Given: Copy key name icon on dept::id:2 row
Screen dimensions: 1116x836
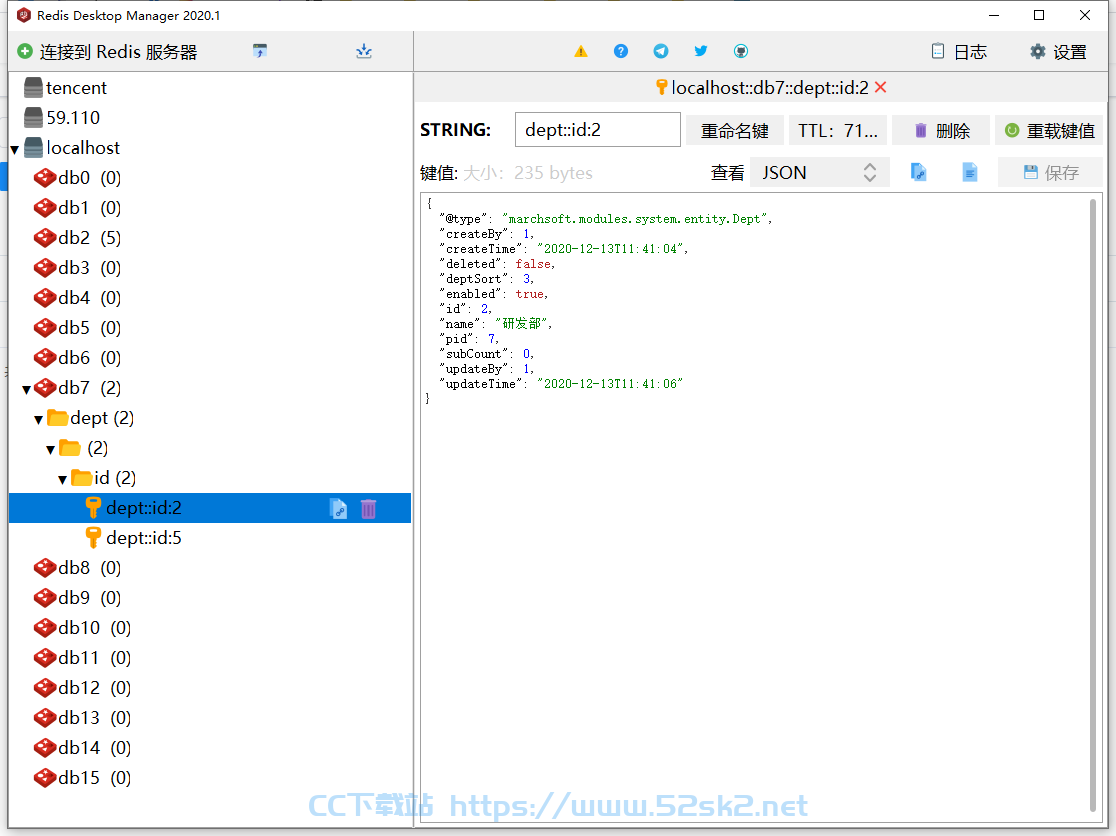Looking at the screenshot, I should (x=339, y=509).
